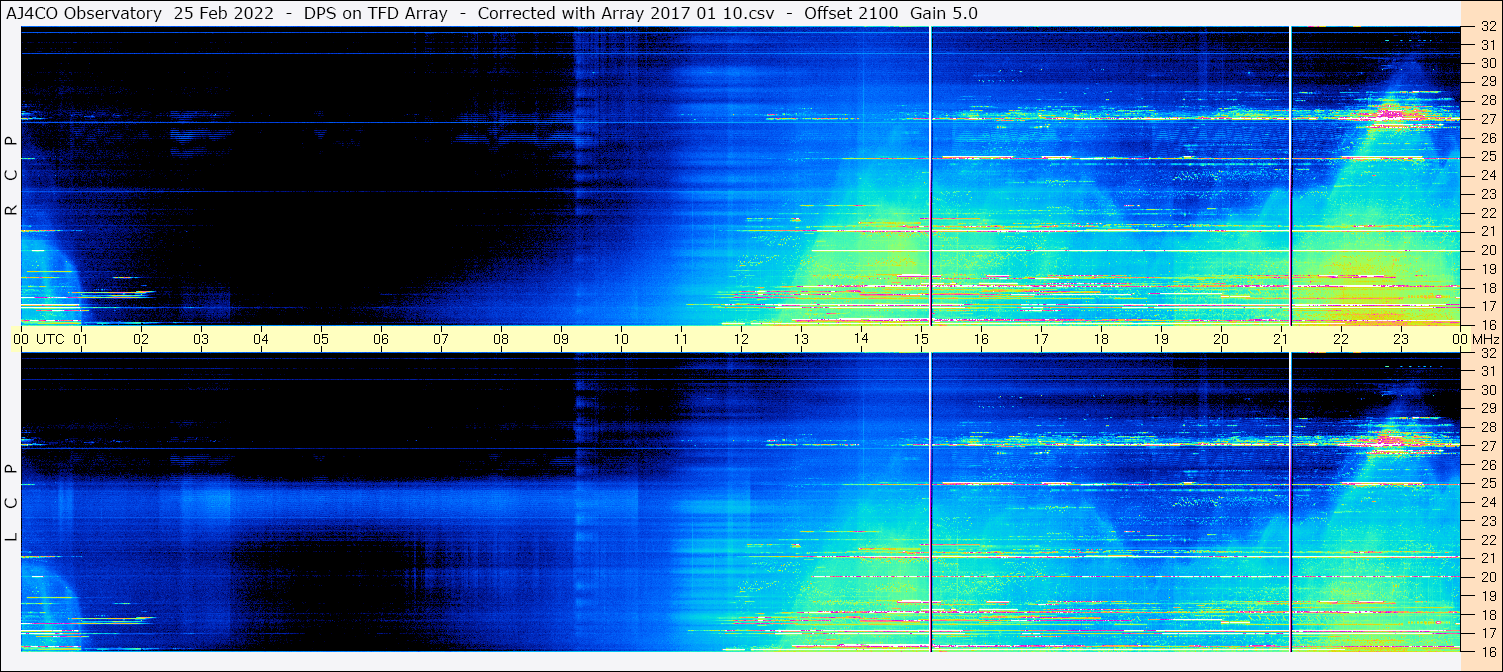
Task: Select hour label "12" on UTC axis
Action: [x=741, y=339]
